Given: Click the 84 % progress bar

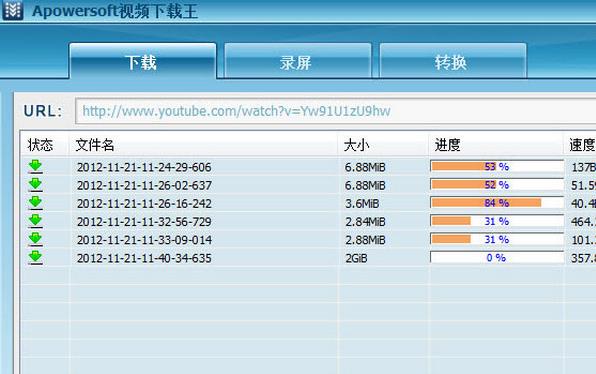Looking at the screenshot, I should 497,203.
